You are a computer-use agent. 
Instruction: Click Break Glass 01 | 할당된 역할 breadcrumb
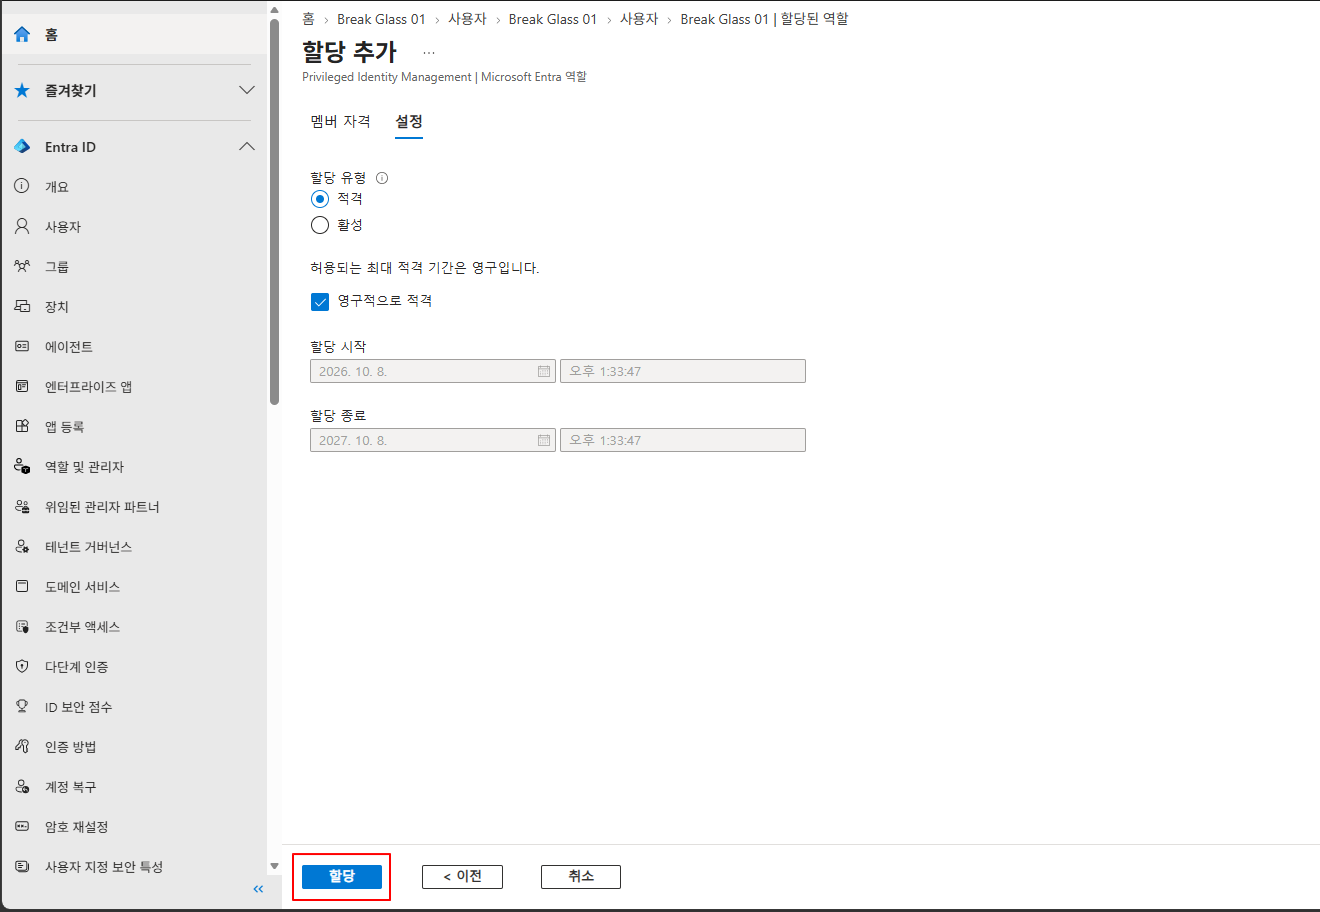point(764,19)
